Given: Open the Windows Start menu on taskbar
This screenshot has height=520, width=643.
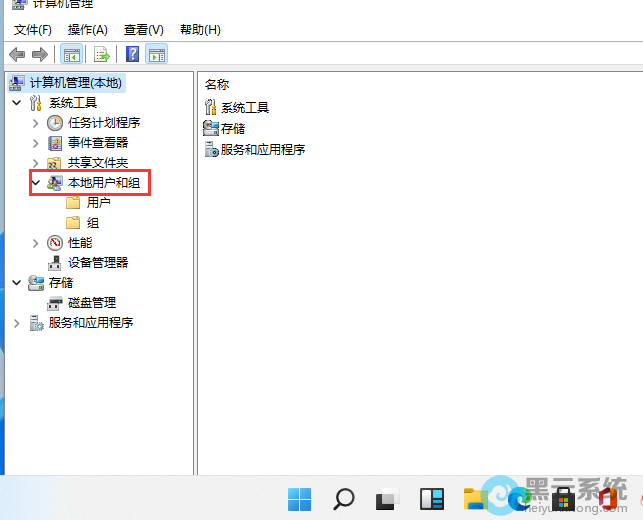Looking at the screenshot, I should [299, 498].
